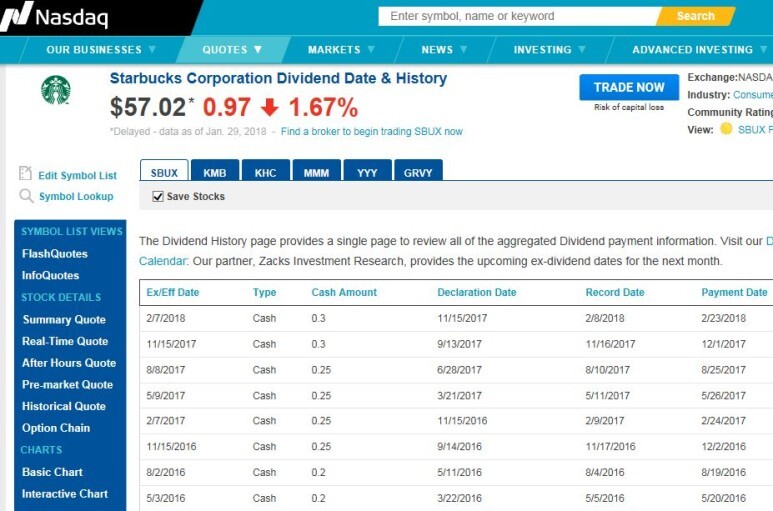Open the Symbol Lookup link
Image resolution: width=773 pixels, height=511 pixels.
tap(76, 196)
